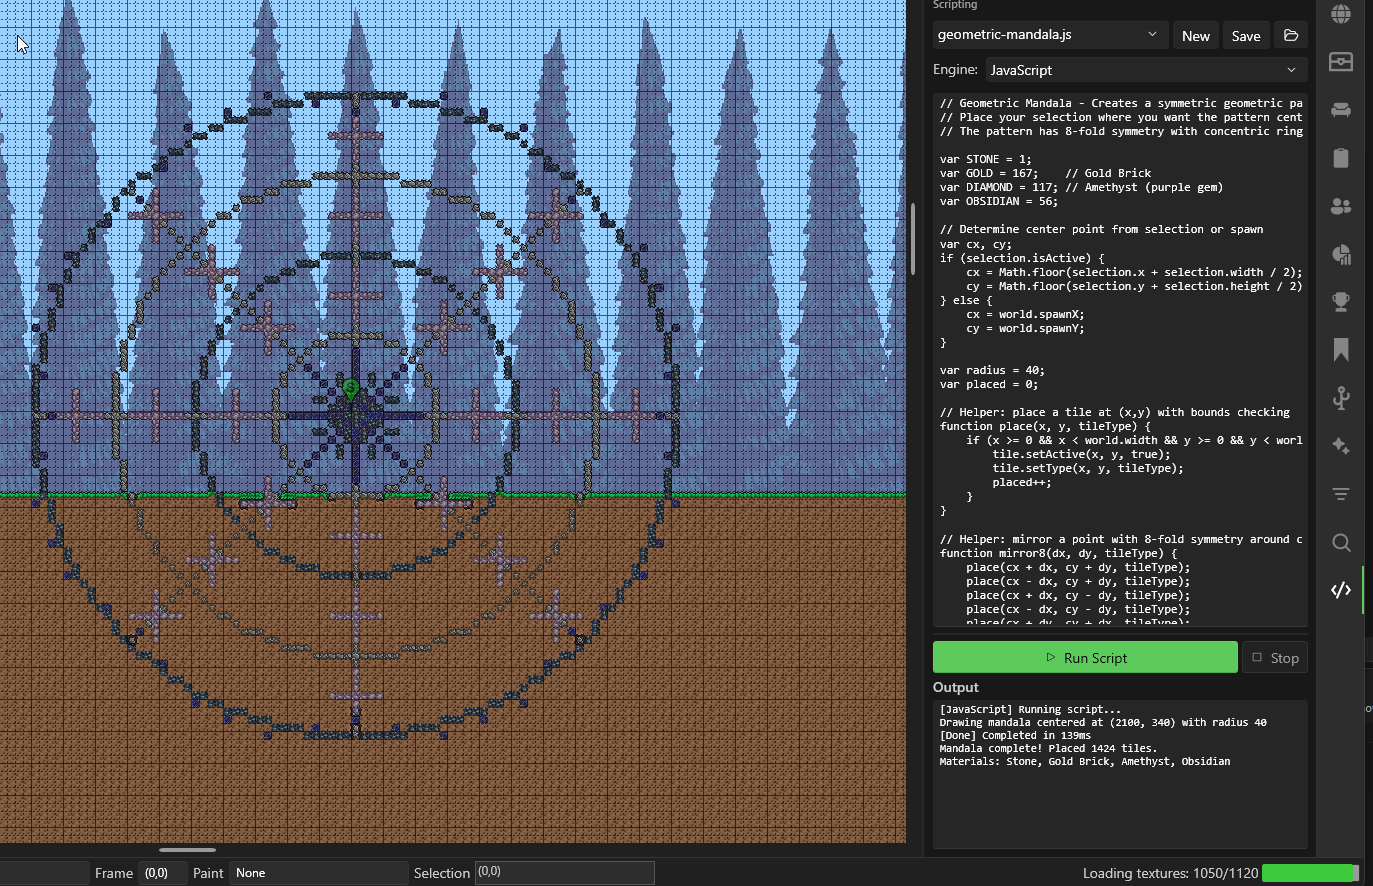Open the clipboard panel icon

pyautogui.click(x=1341, y=158)
